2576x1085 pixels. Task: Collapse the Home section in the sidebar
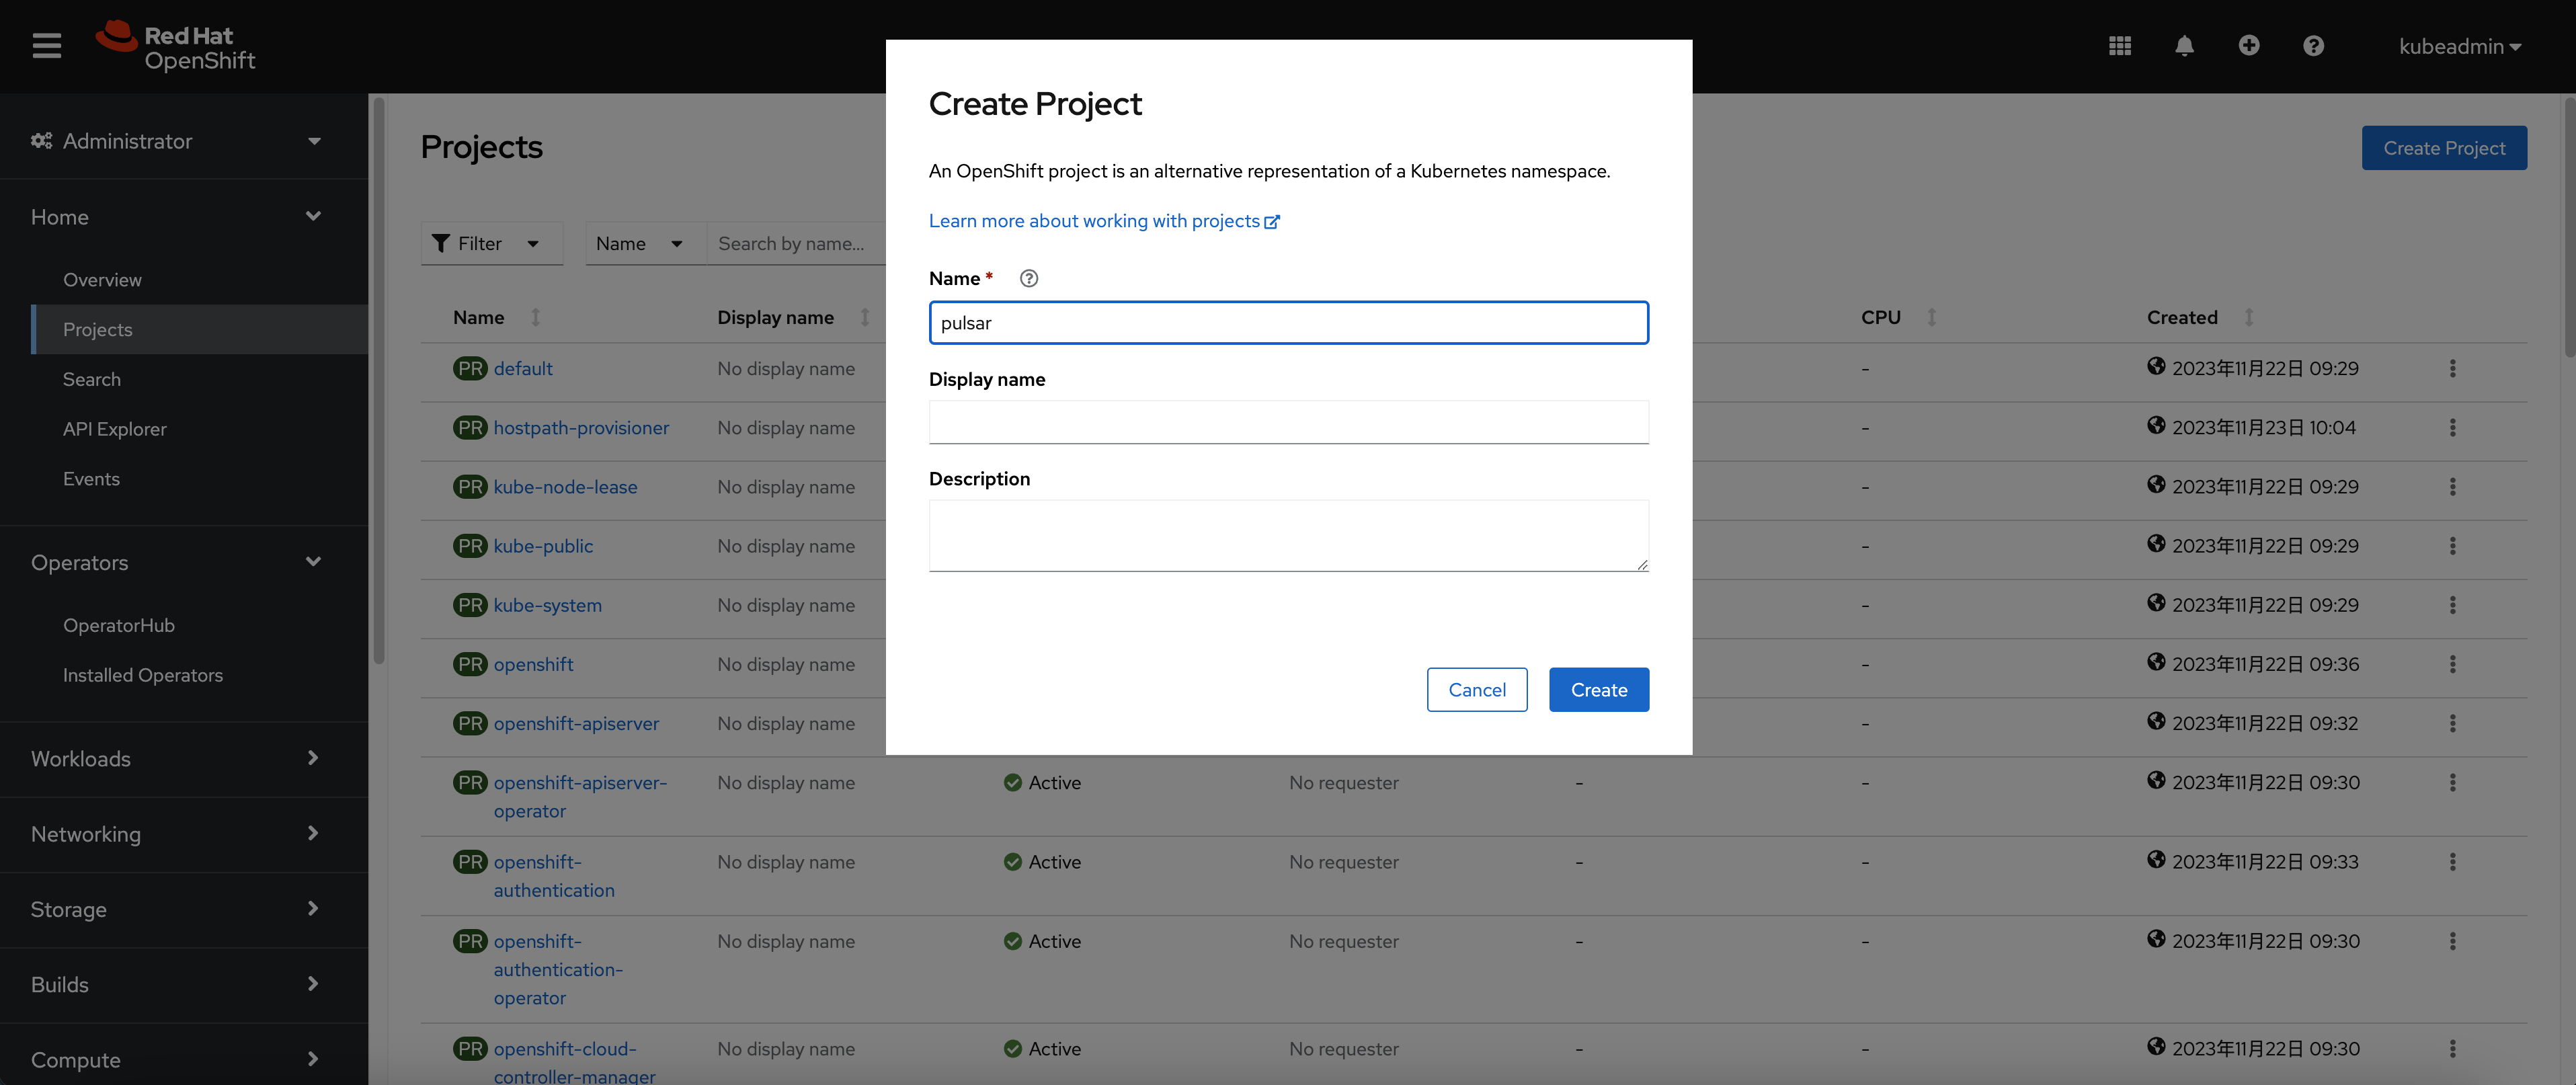tap(313, 216)
